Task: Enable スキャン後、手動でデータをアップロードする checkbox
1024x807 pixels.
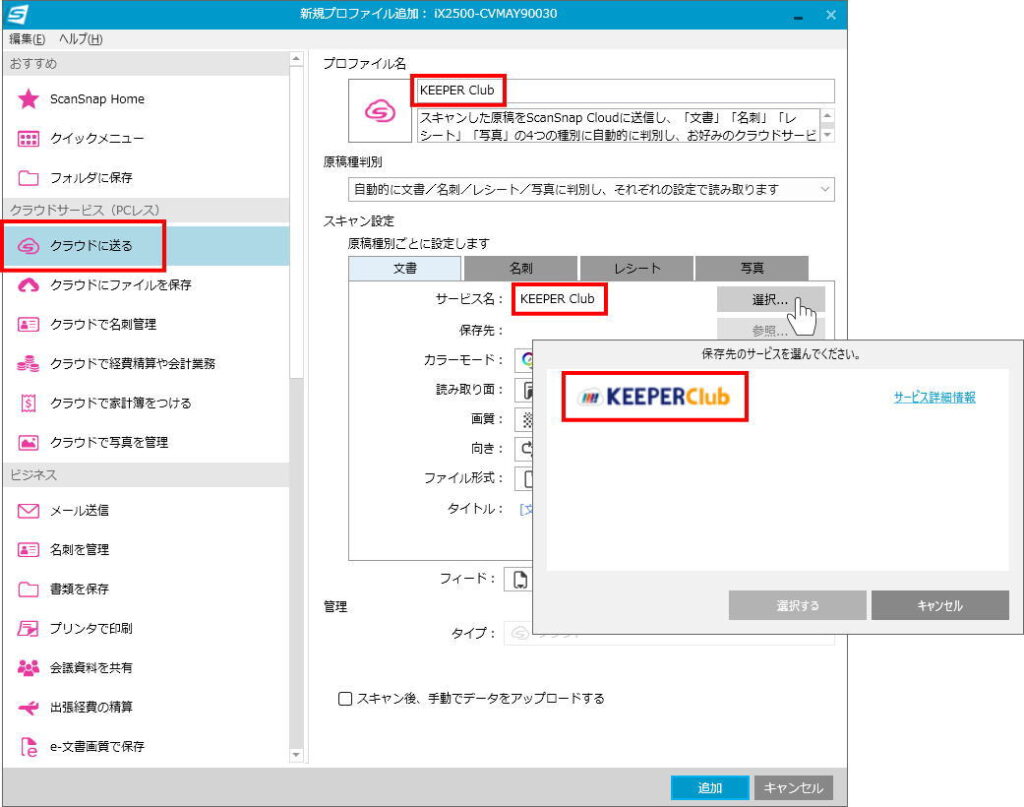Action: click(345, 699)
